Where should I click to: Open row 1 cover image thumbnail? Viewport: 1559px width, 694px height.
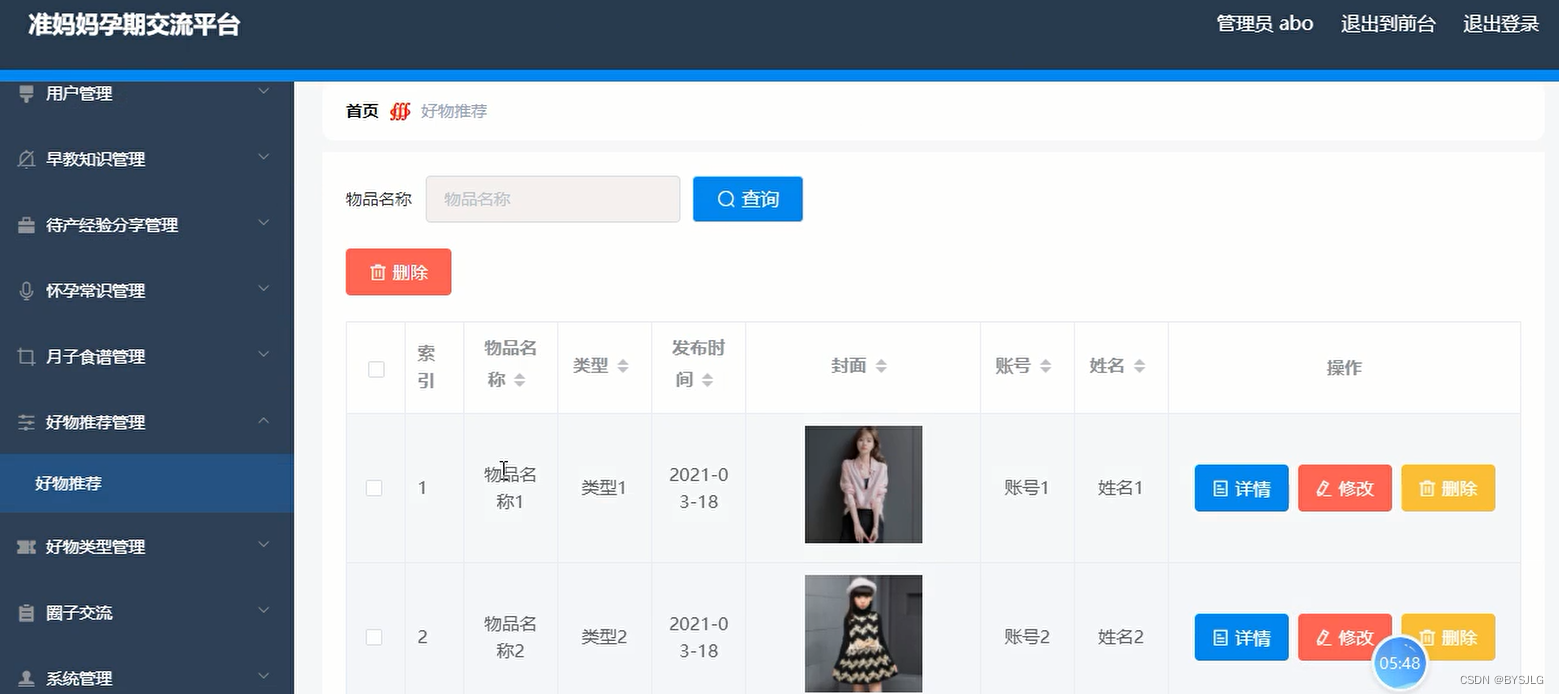[863, 485]
